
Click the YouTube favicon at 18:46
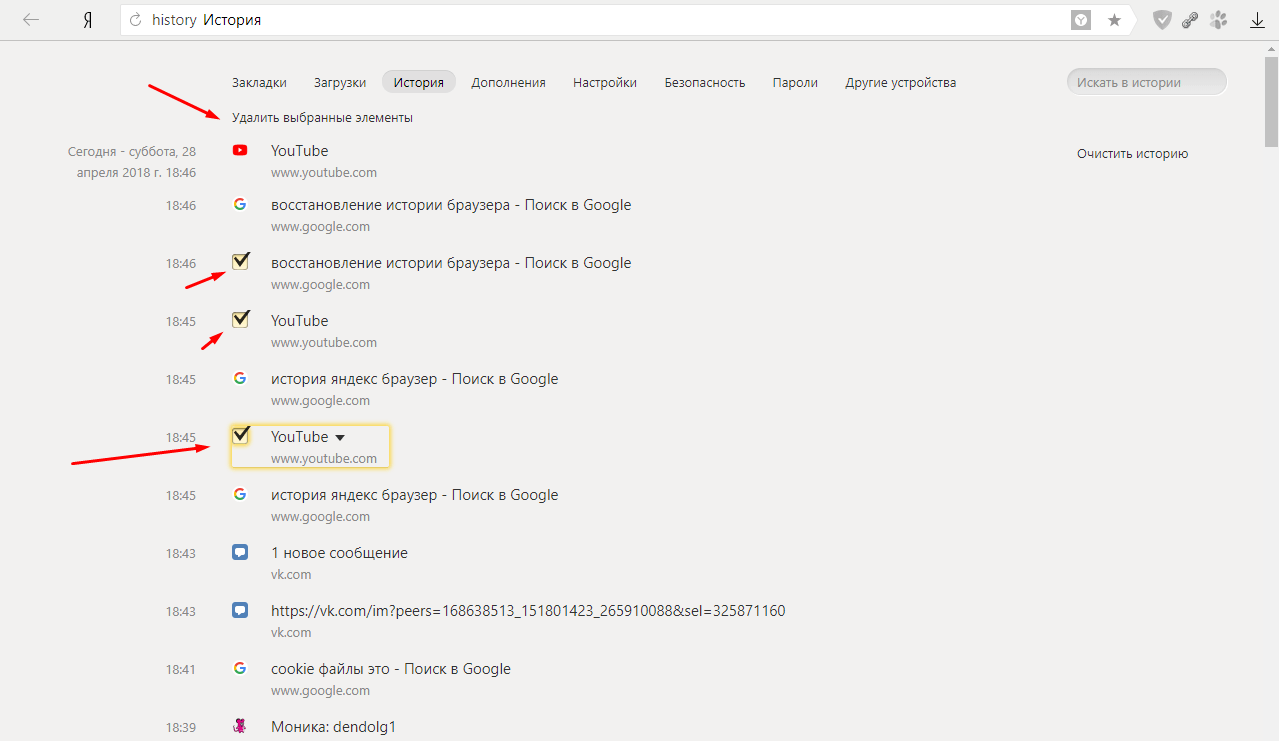[240, 151]
